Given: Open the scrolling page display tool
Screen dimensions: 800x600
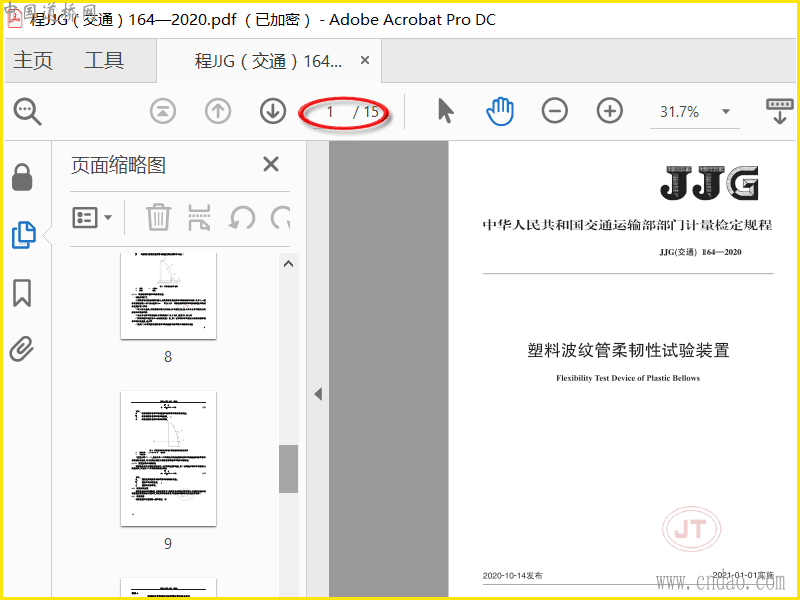Looking at the screenshot, I should pyautogui.click(x=780, y=112).
